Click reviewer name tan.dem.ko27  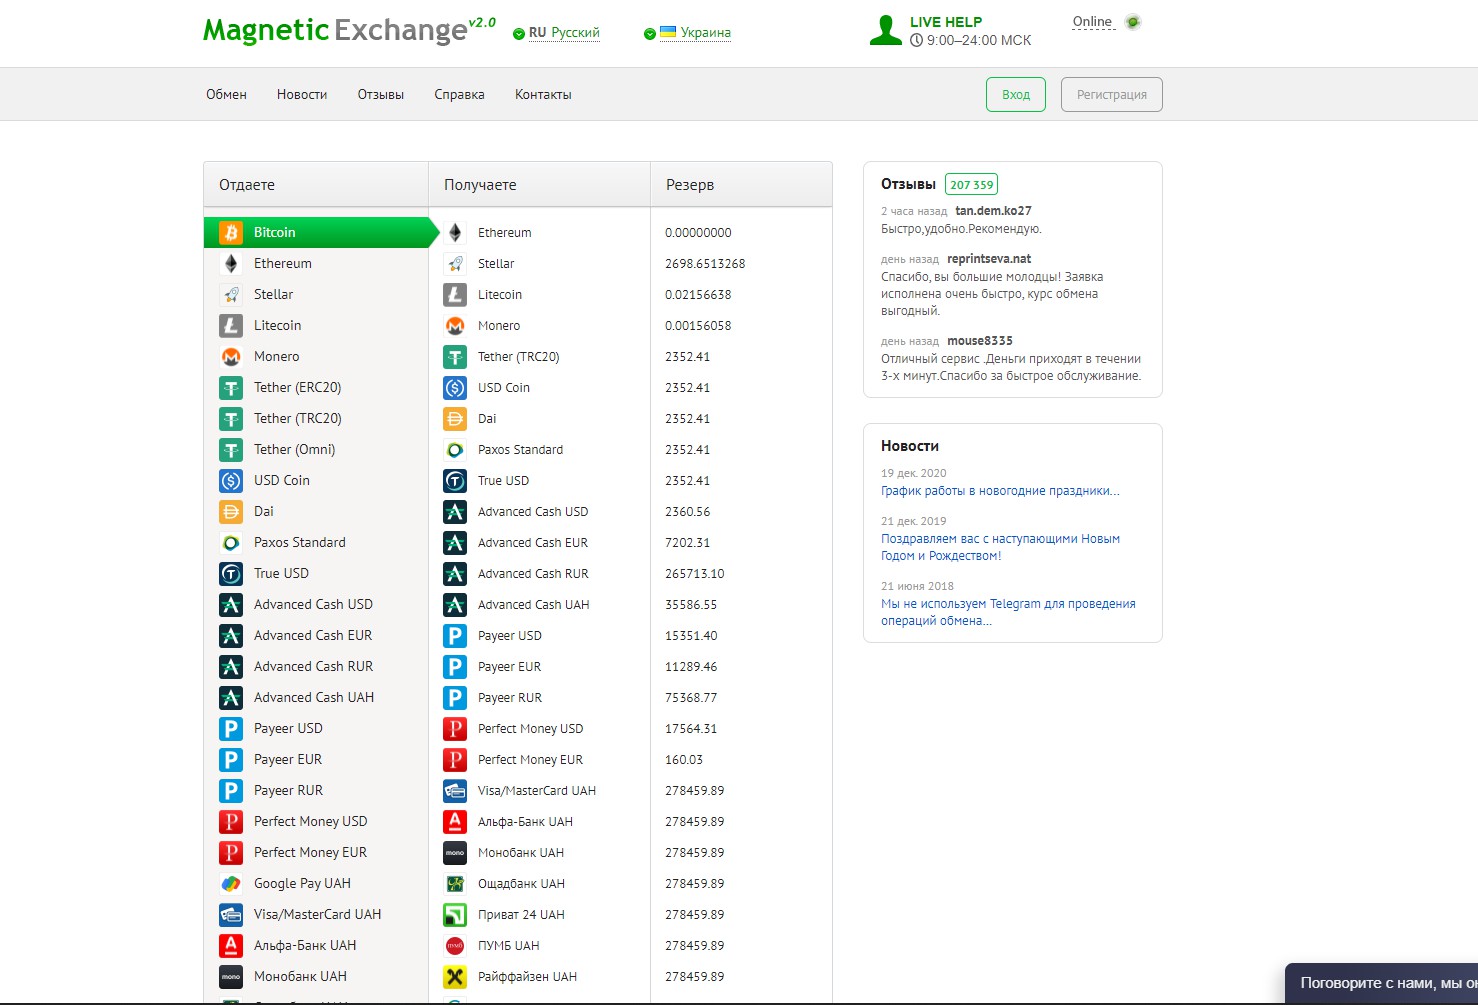[x=993, y=211]
